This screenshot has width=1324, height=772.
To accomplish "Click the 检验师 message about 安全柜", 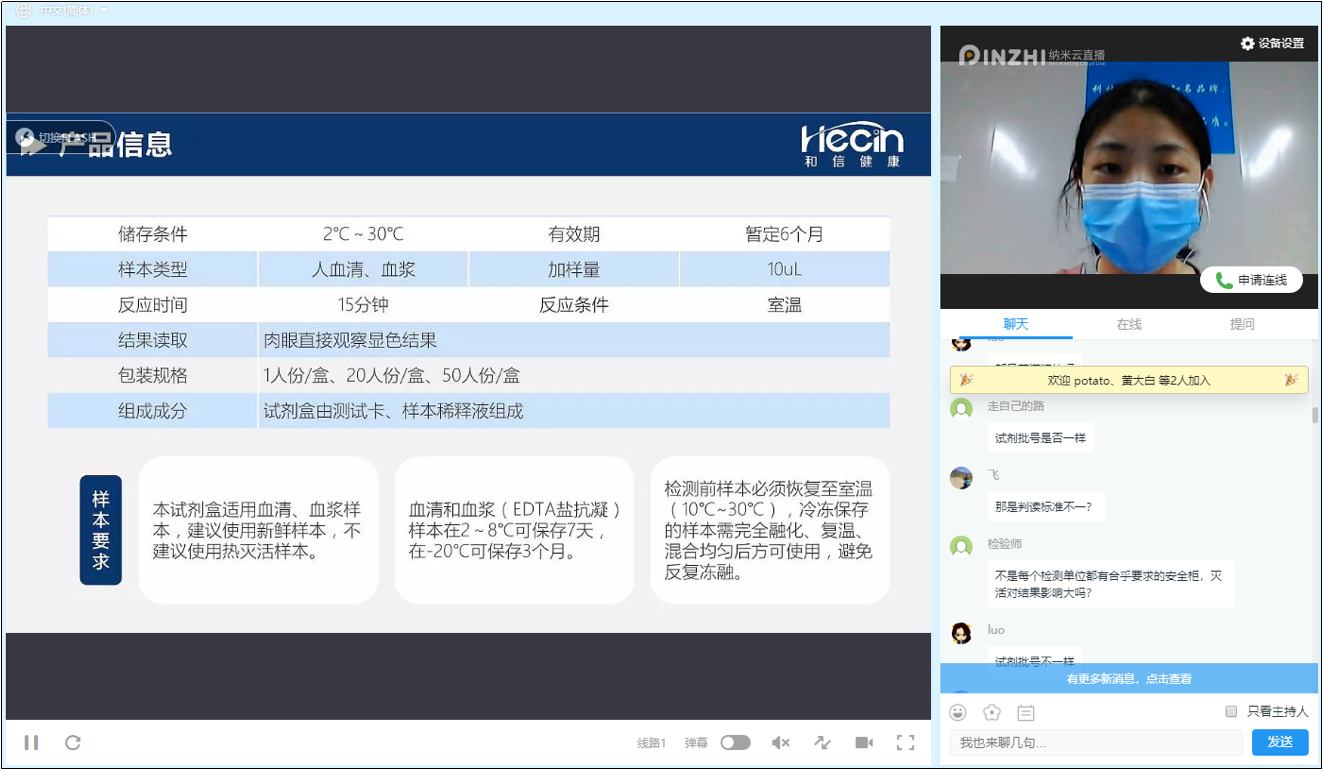I will [x=1111, y=584].
